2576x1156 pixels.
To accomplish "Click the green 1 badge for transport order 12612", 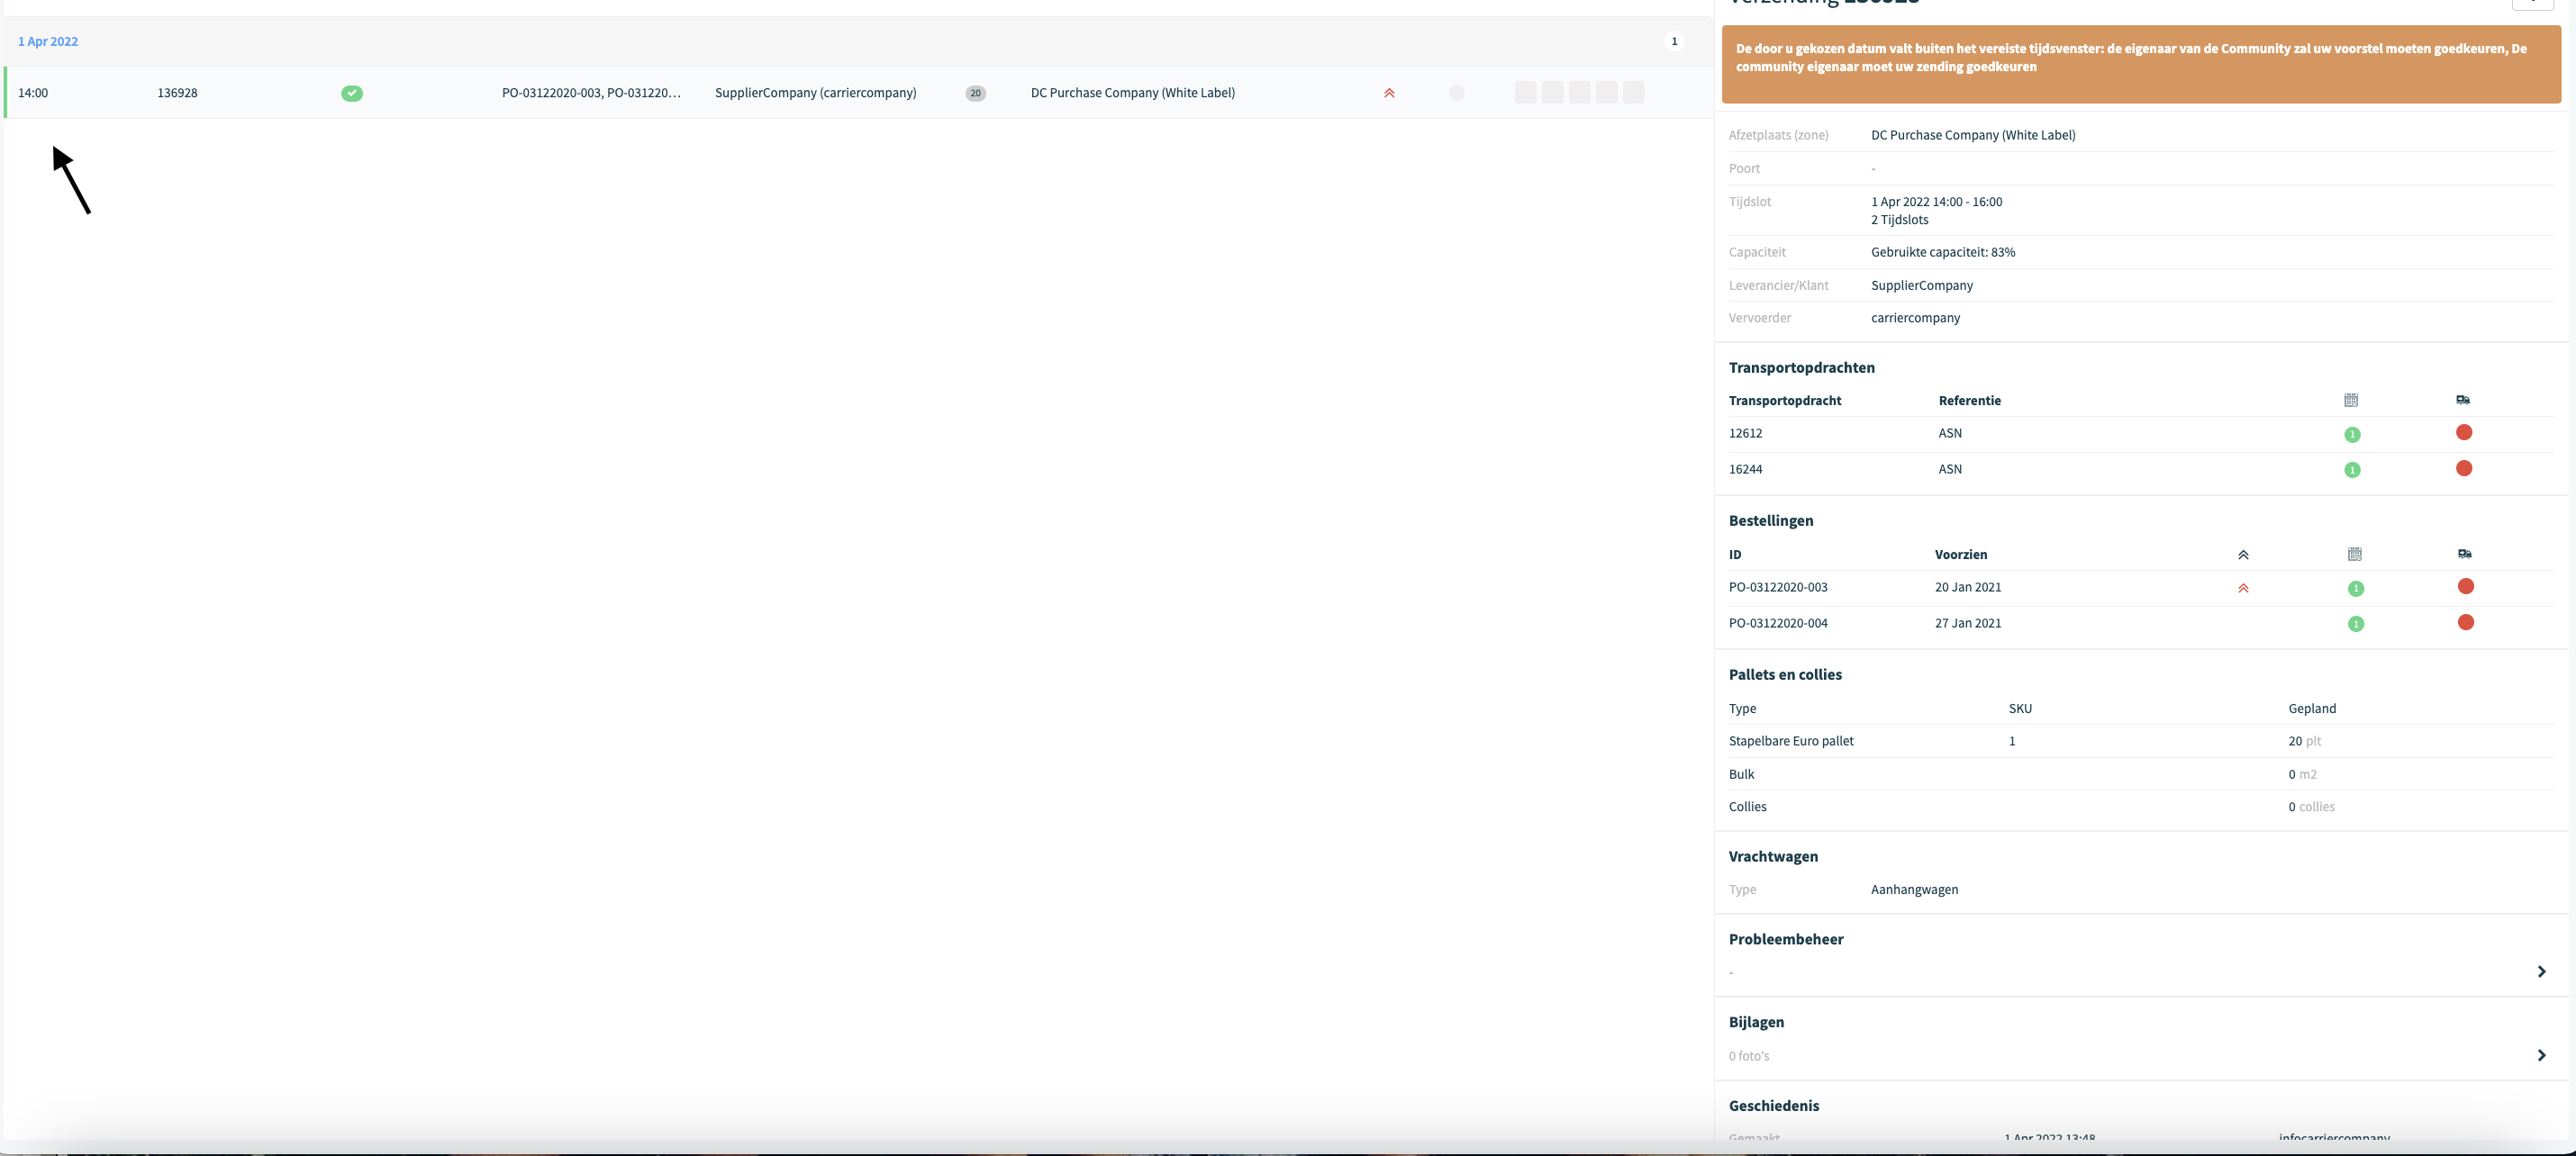I will point(2352,434).
